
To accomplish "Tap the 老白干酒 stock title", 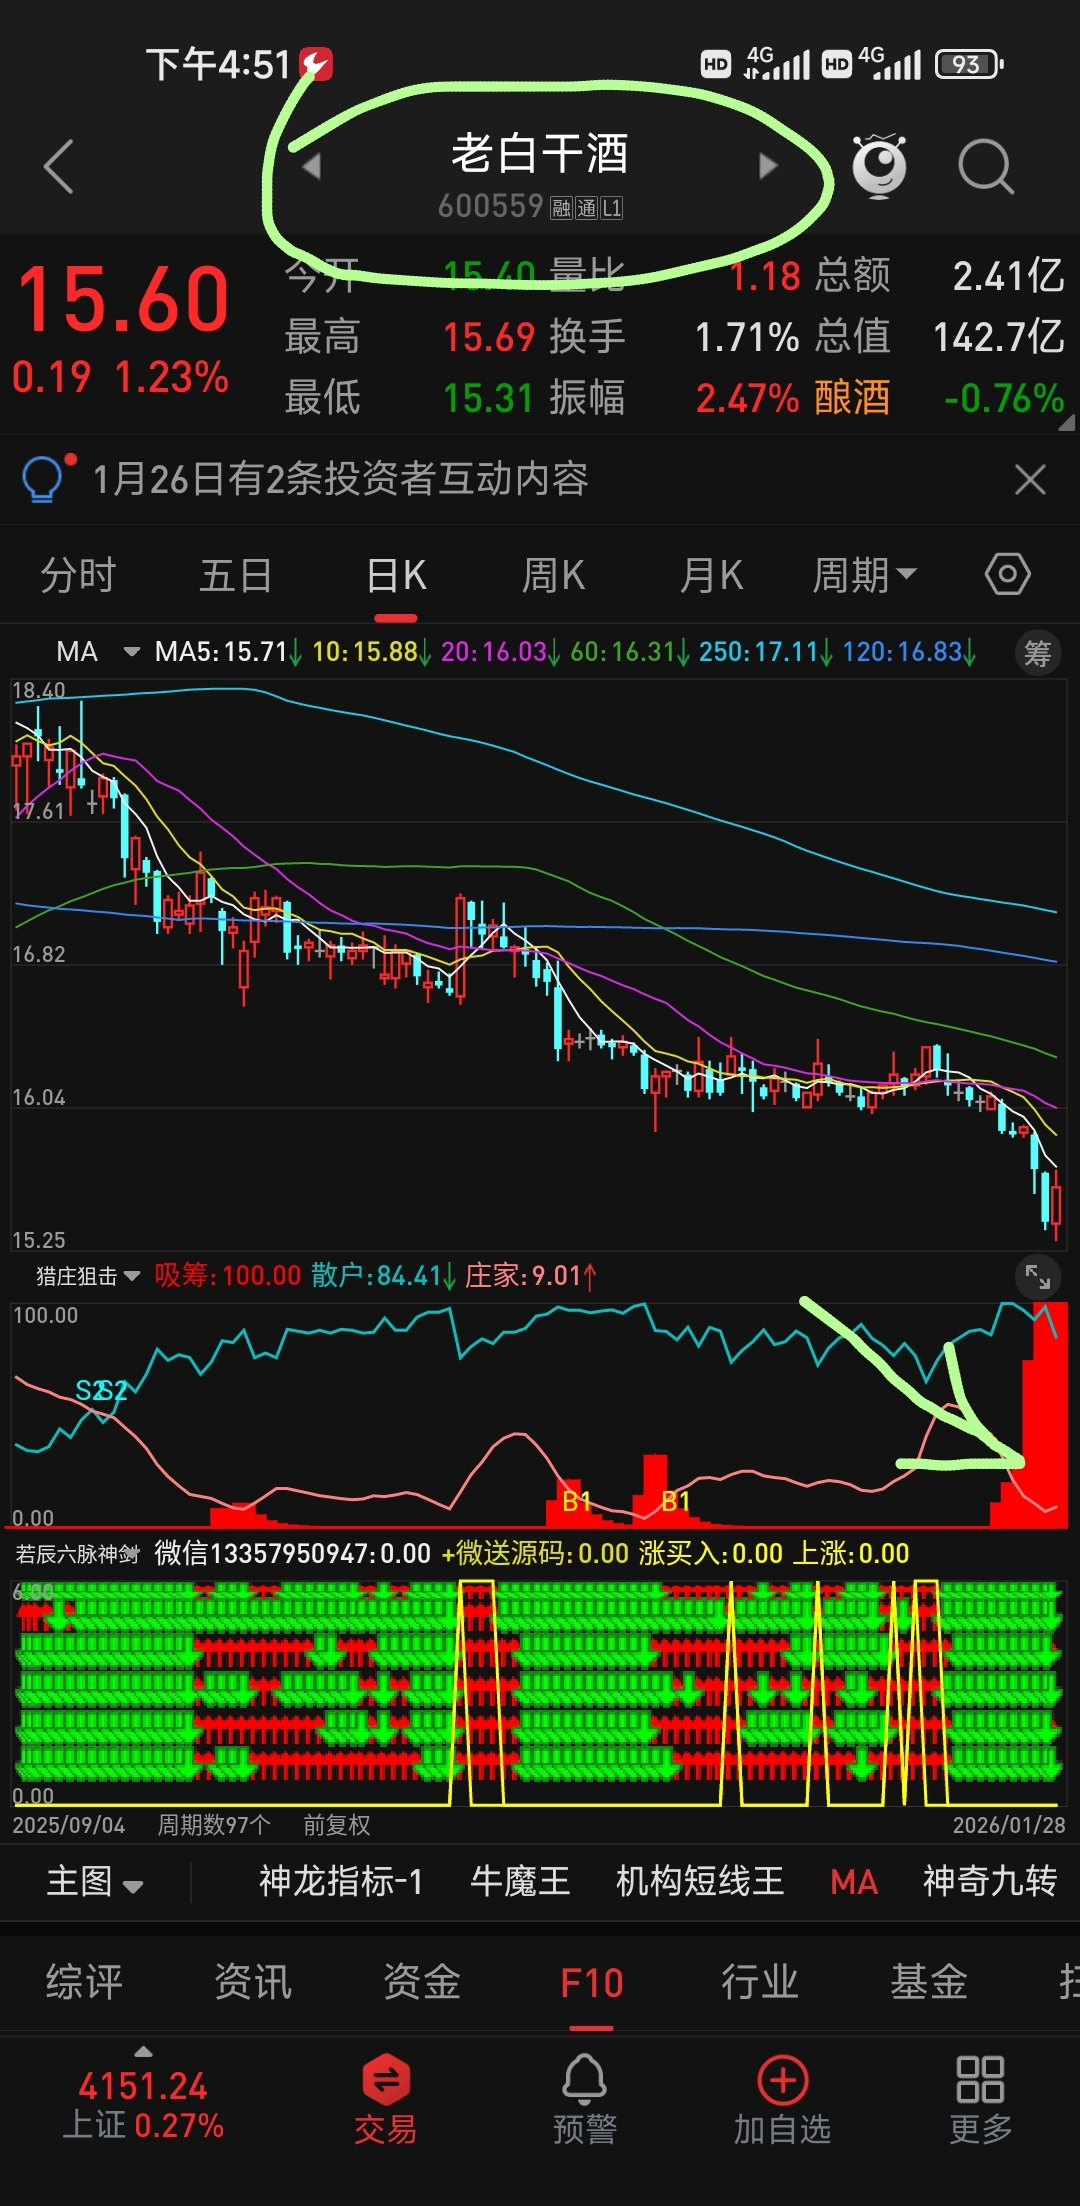I will pyautogui.click(x=540, y=154).
